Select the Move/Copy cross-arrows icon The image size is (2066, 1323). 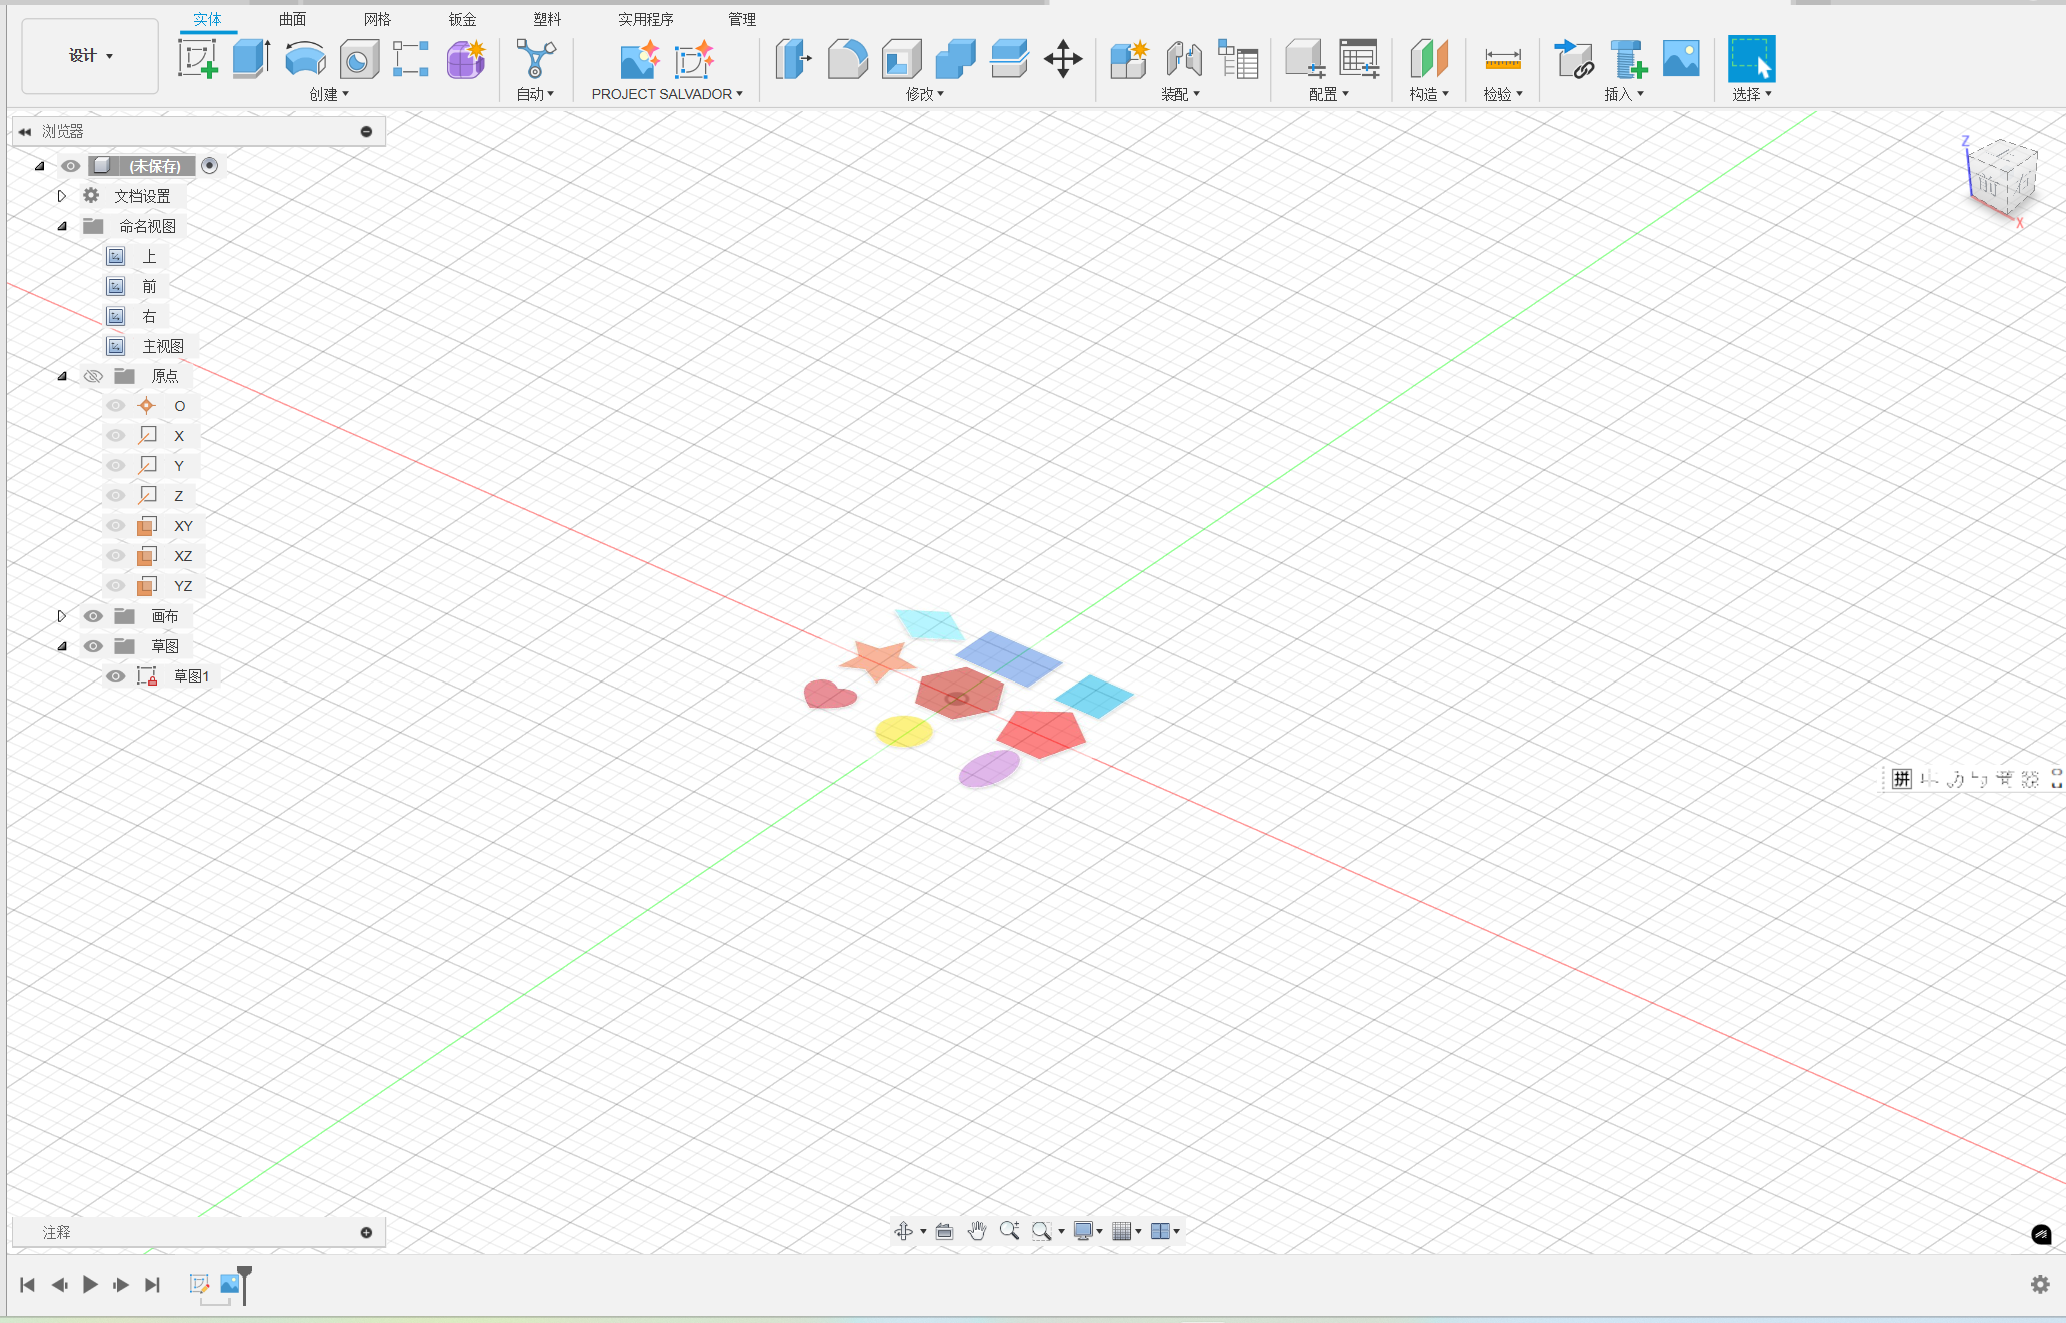click(x=1063, y=59)
